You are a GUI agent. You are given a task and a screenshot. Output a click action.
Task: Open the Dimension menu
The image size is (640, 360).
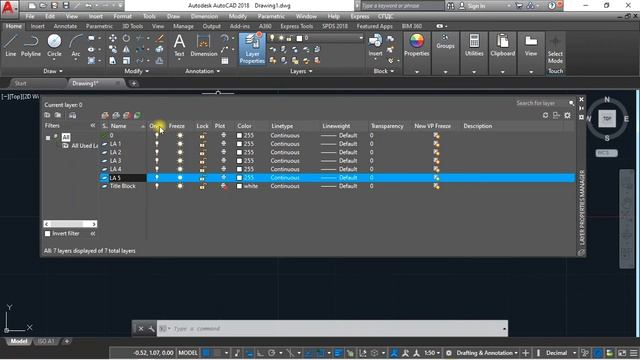click(204, 16)
